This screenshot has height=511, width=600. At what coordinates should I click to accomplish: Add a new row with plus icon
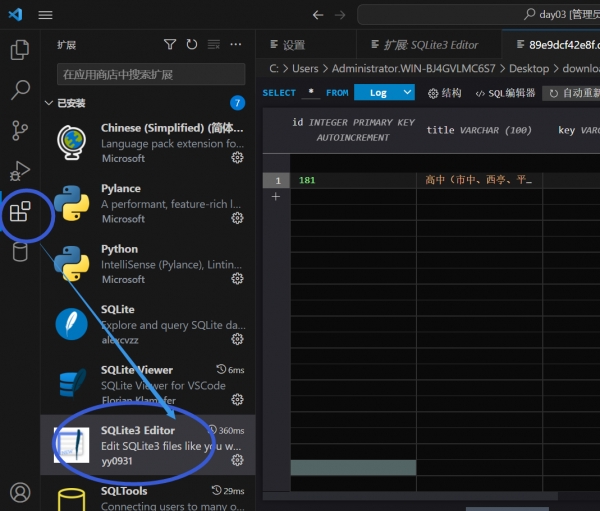[276, 197]
